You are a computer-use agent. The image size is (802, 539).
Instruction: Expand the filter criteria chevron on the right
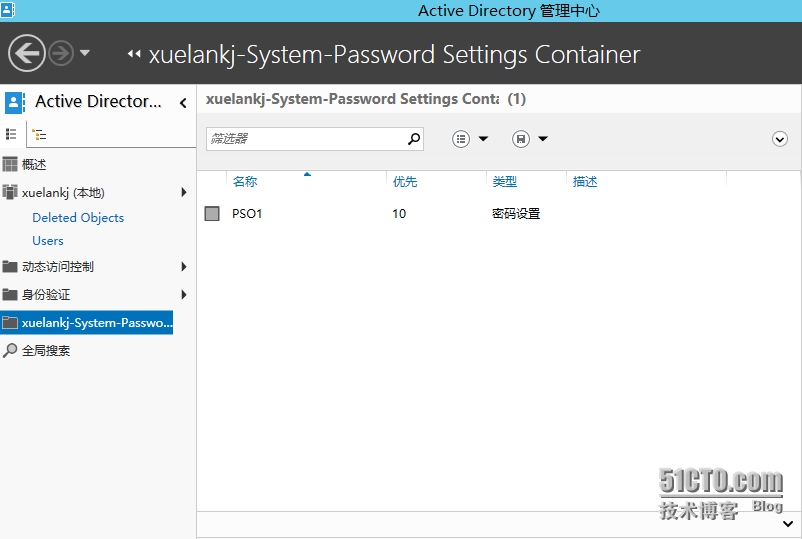pyautogui.click(x=779, y=139)
